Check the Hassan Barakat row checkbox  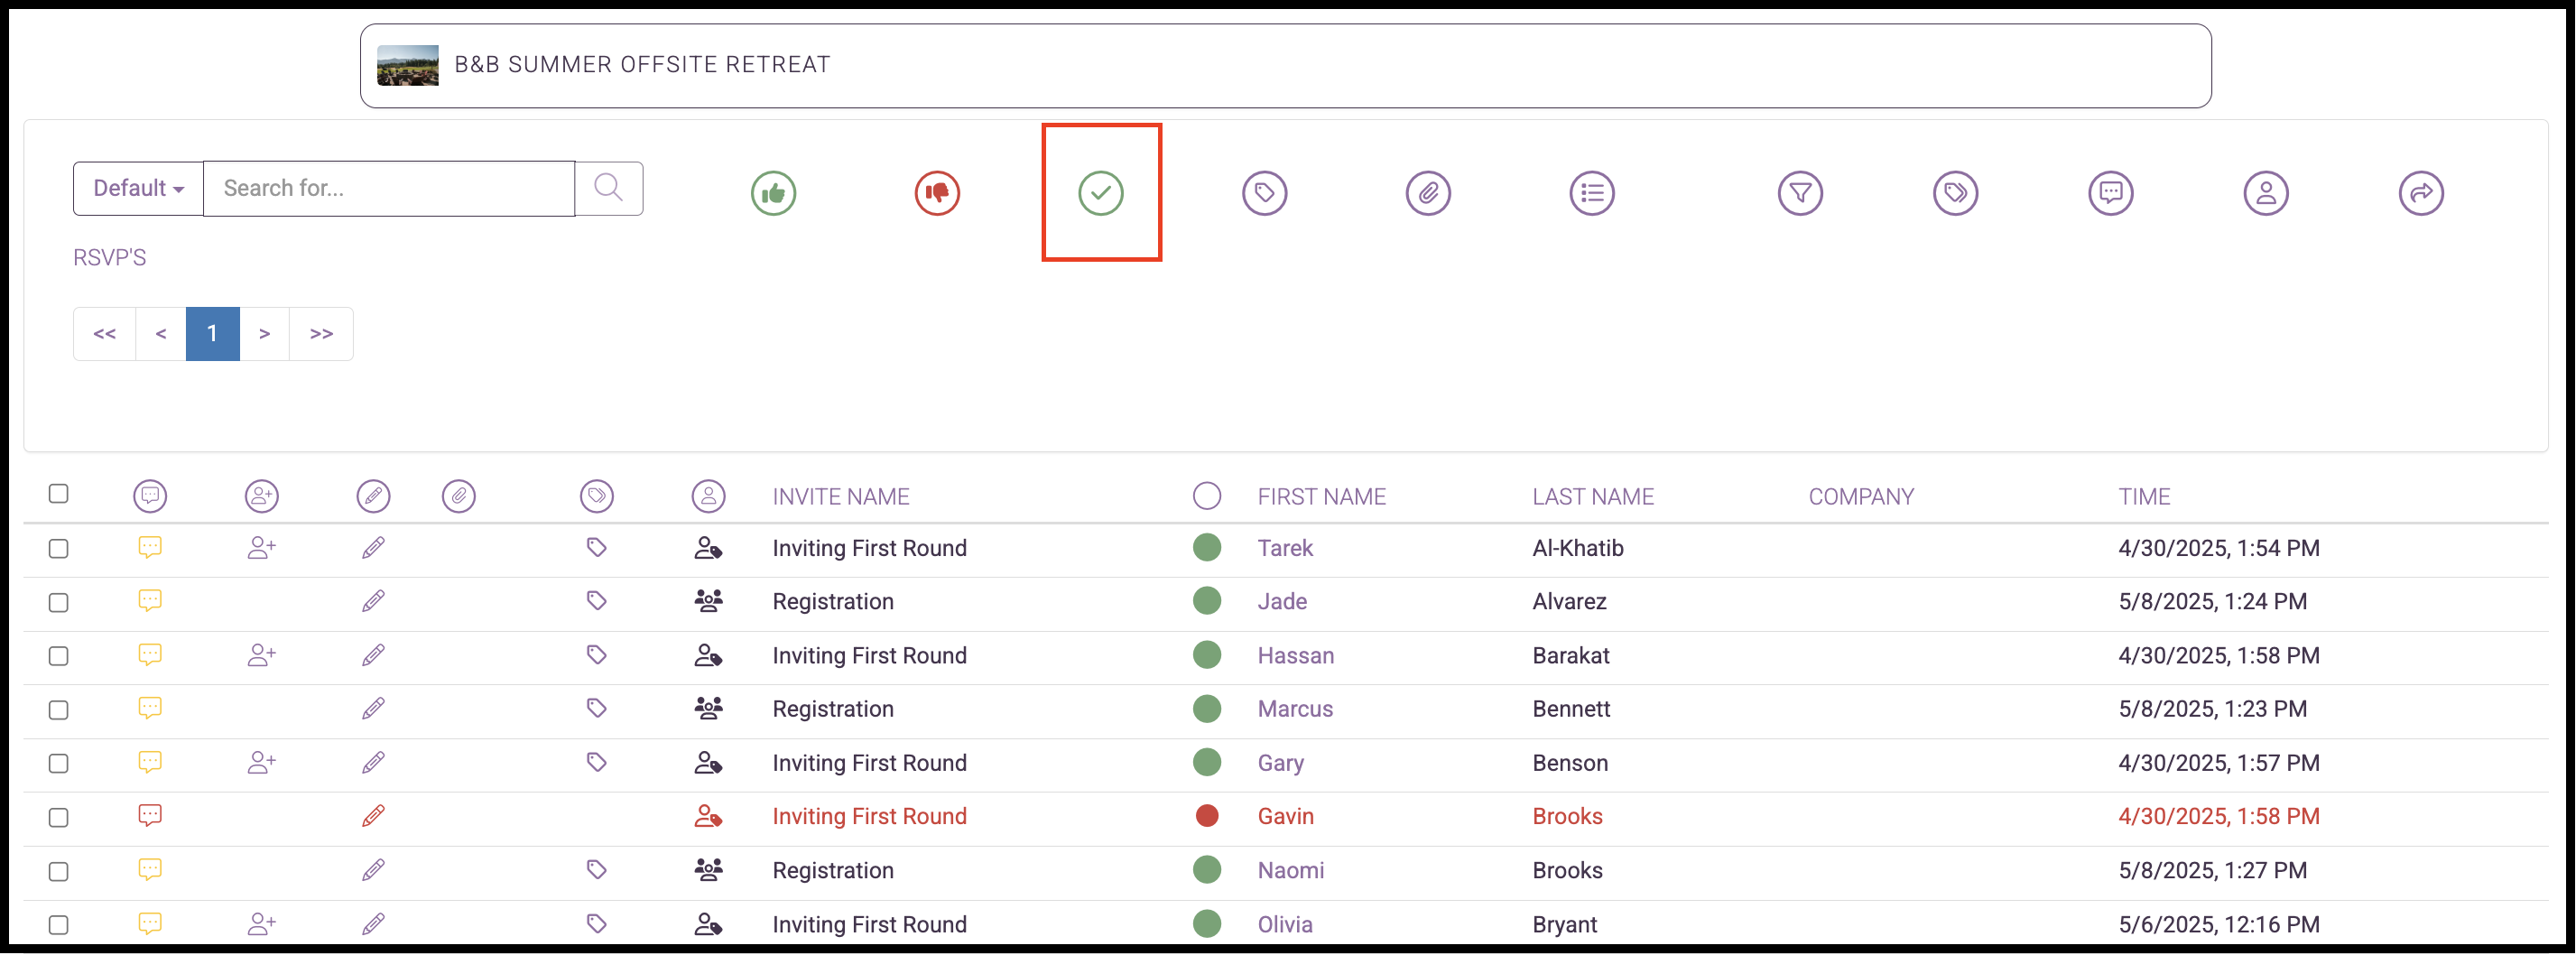[x=59, y=656]
